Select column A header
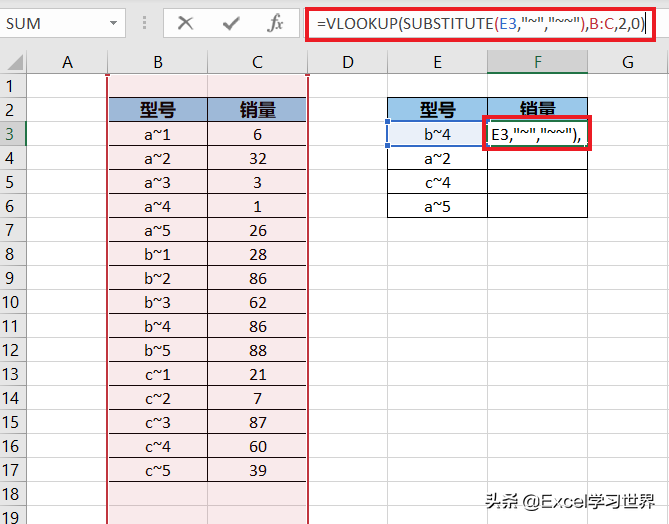The image size is (669, 524). 67,62
